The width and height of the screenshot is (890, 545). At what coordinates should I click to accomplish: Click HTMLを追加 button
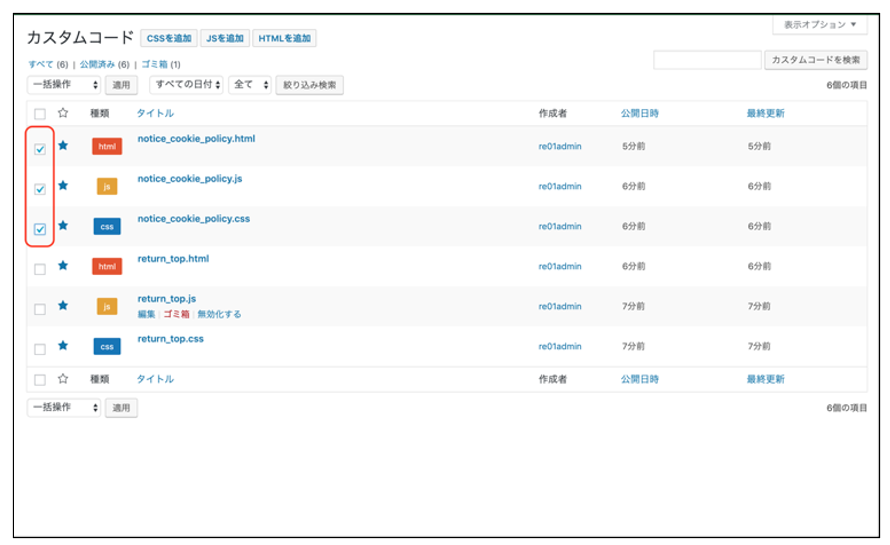coord(284,38)
